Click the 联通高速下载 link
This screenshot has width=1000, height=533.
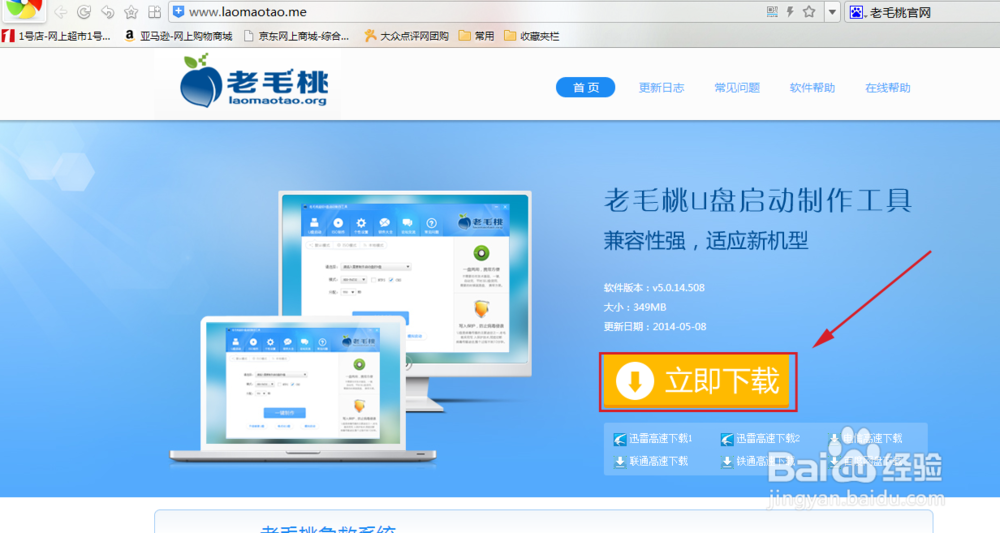point(651,461)
